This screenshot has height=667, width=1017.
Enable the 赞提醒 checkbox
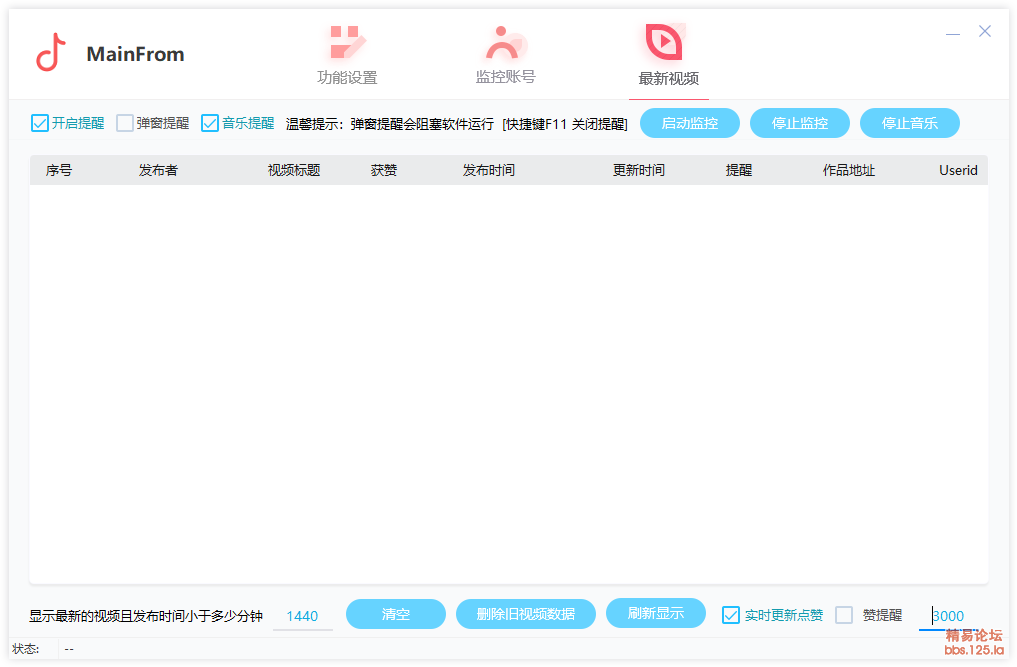click(844, 615)
